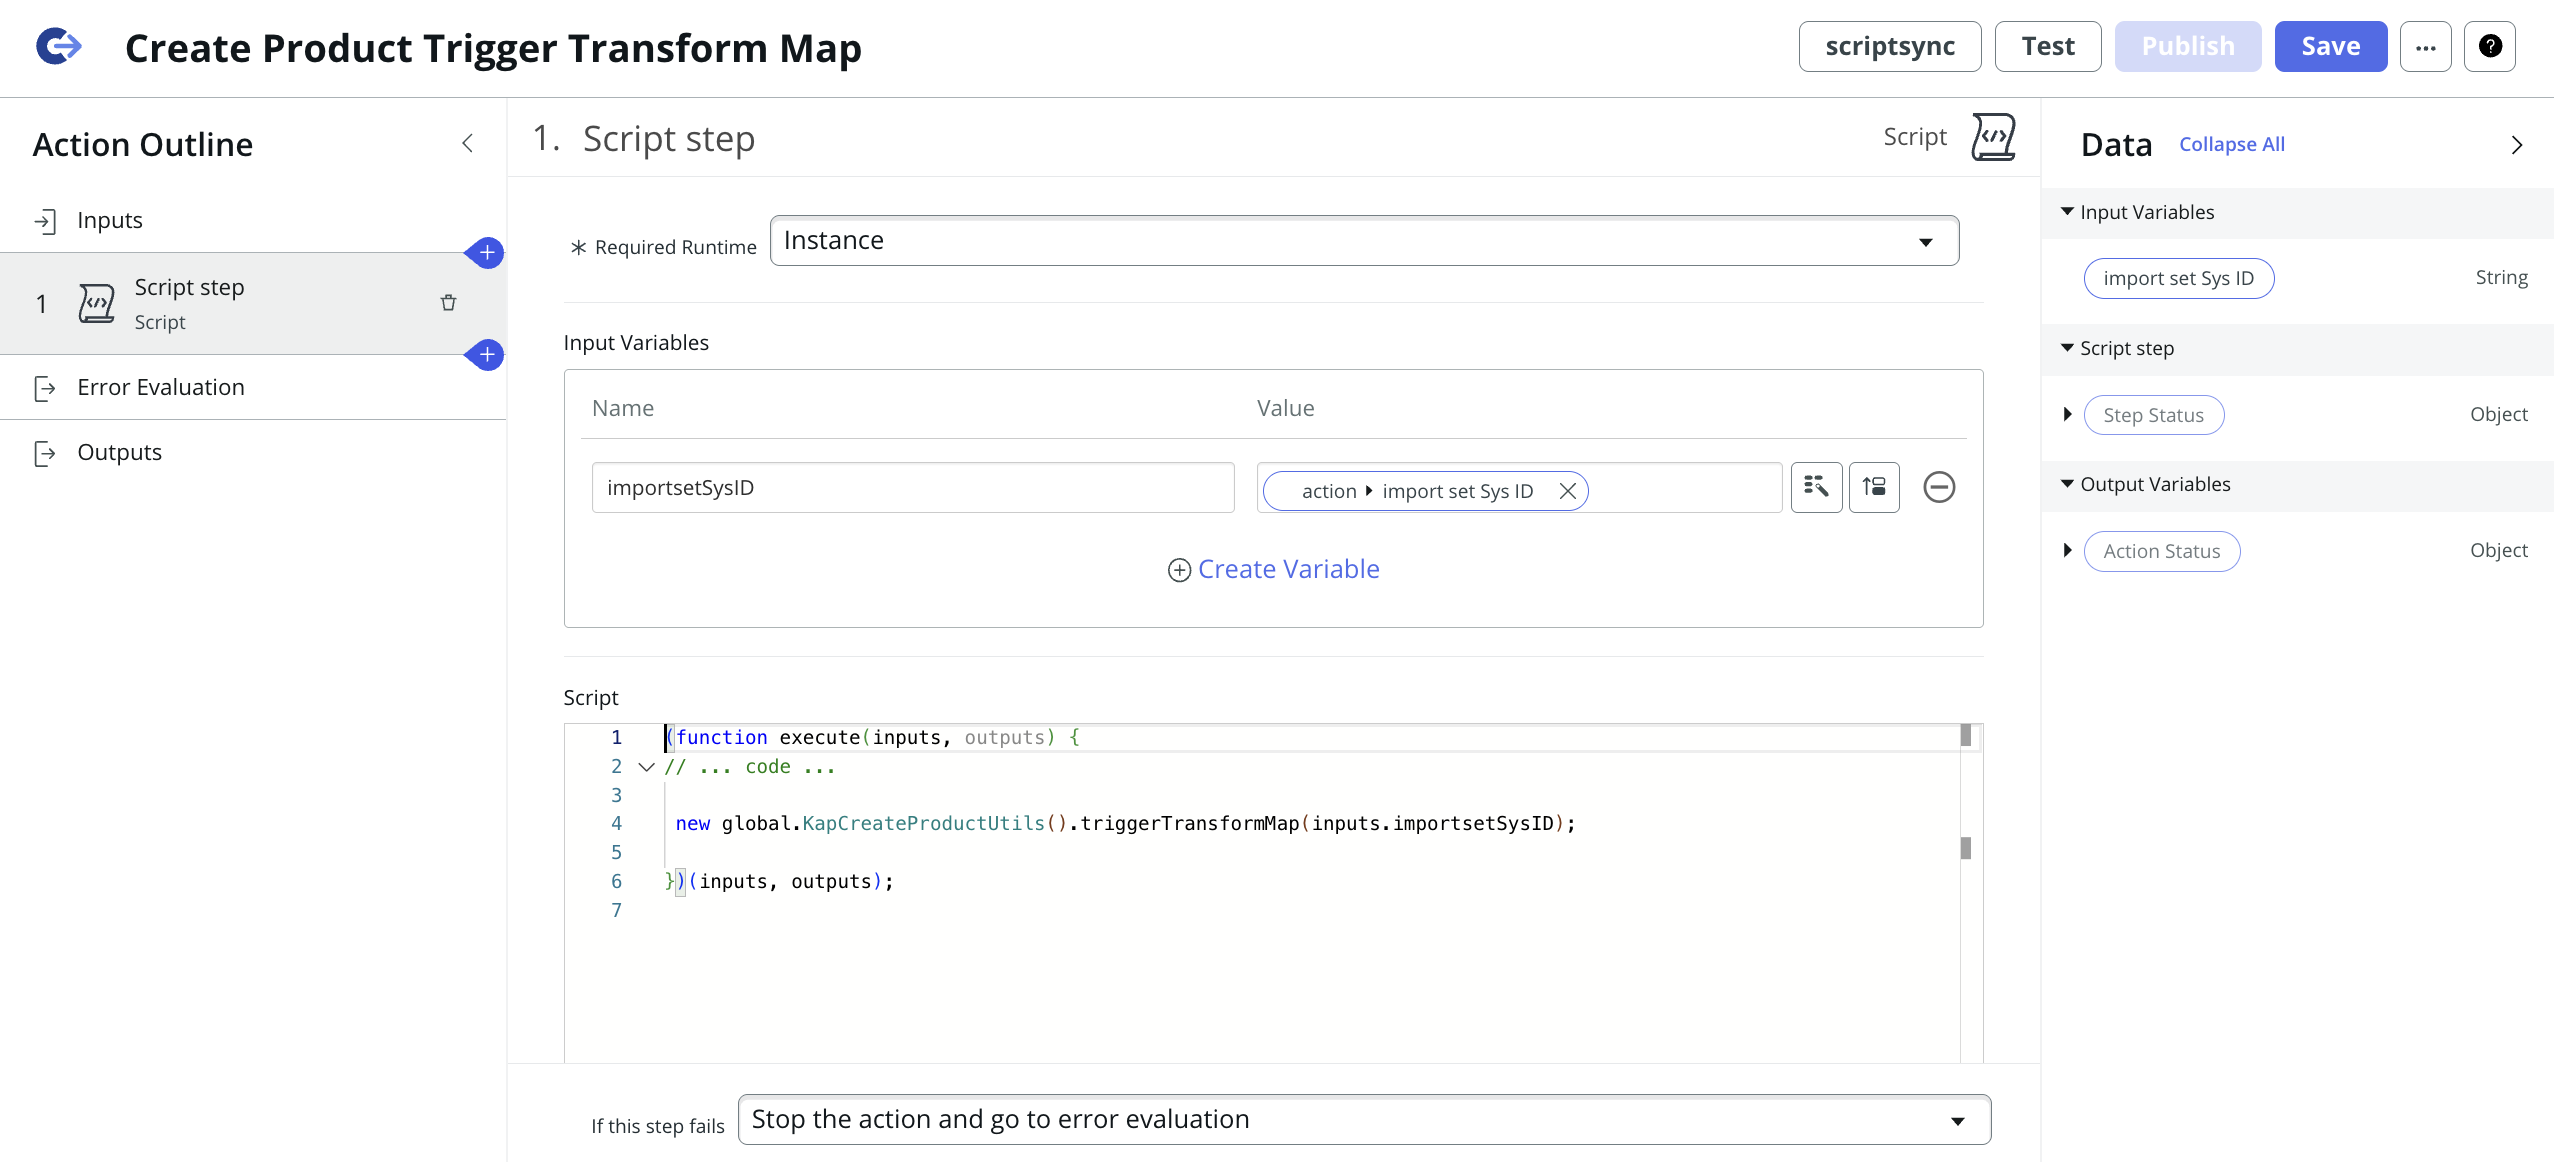Open the If this step fails dropdown
Viewport: 2554px width, 1162px height.
coord(1364,1119)
